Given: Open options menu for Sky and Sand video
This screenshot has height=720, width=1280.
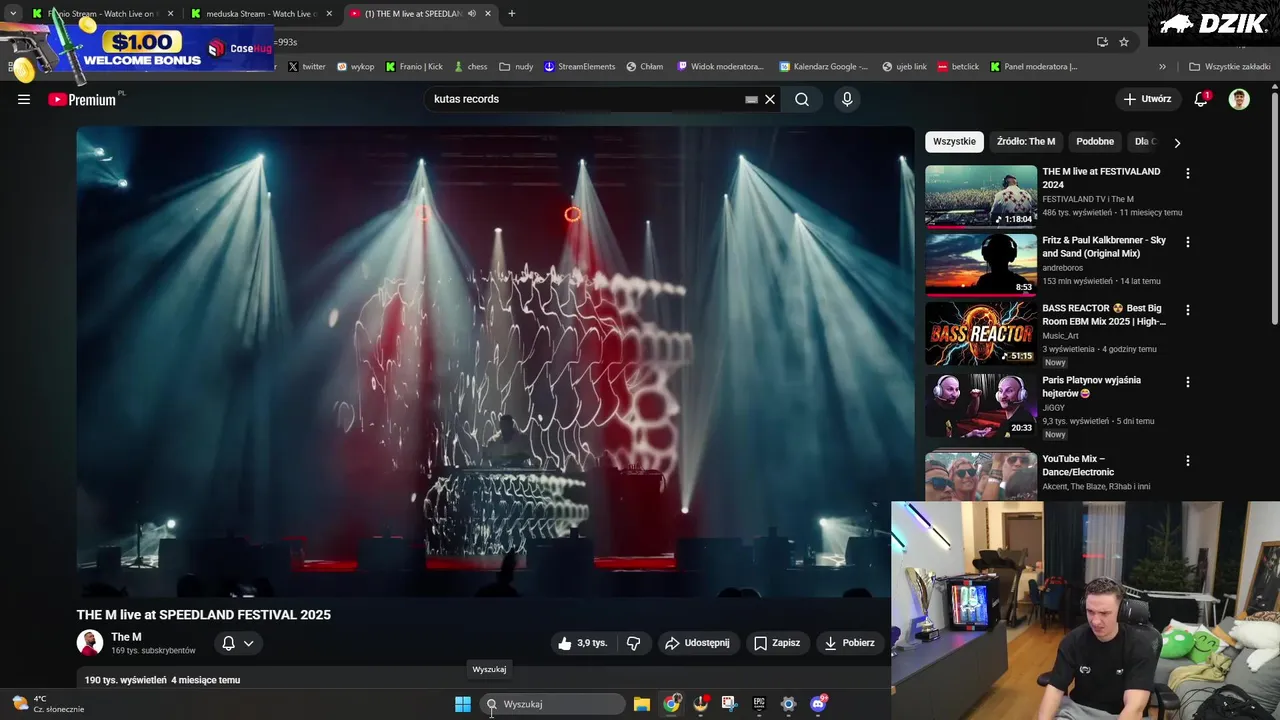Looking at the screenshot, I should (x=1188, y=242).
